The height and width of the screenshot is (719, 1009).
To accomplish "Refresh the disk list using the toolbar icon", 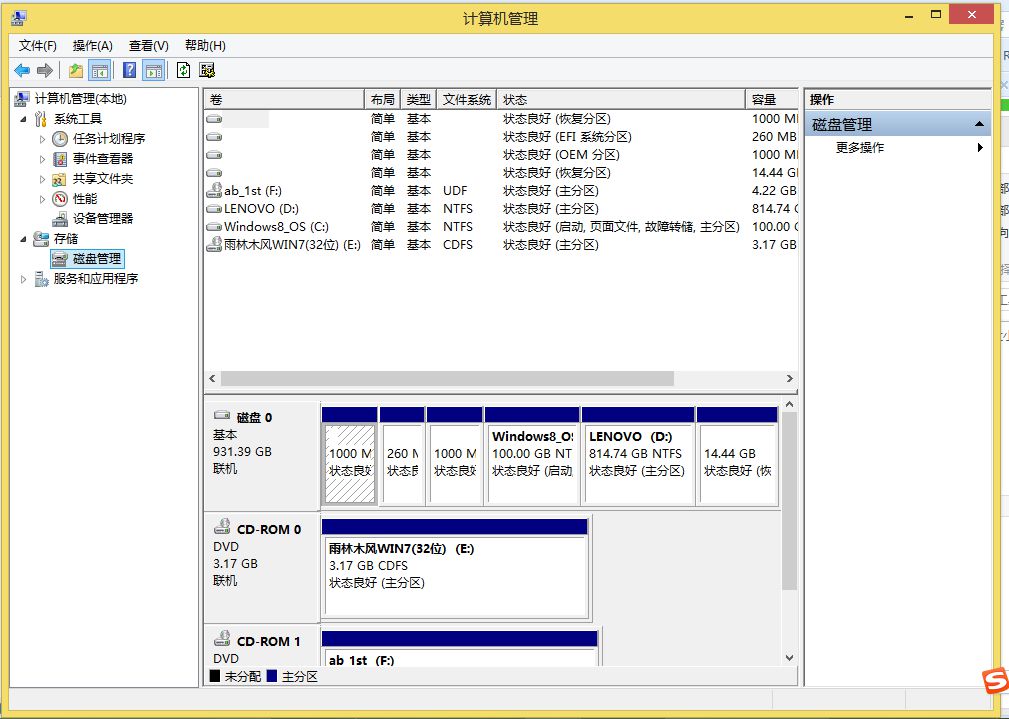I will 183,70.
